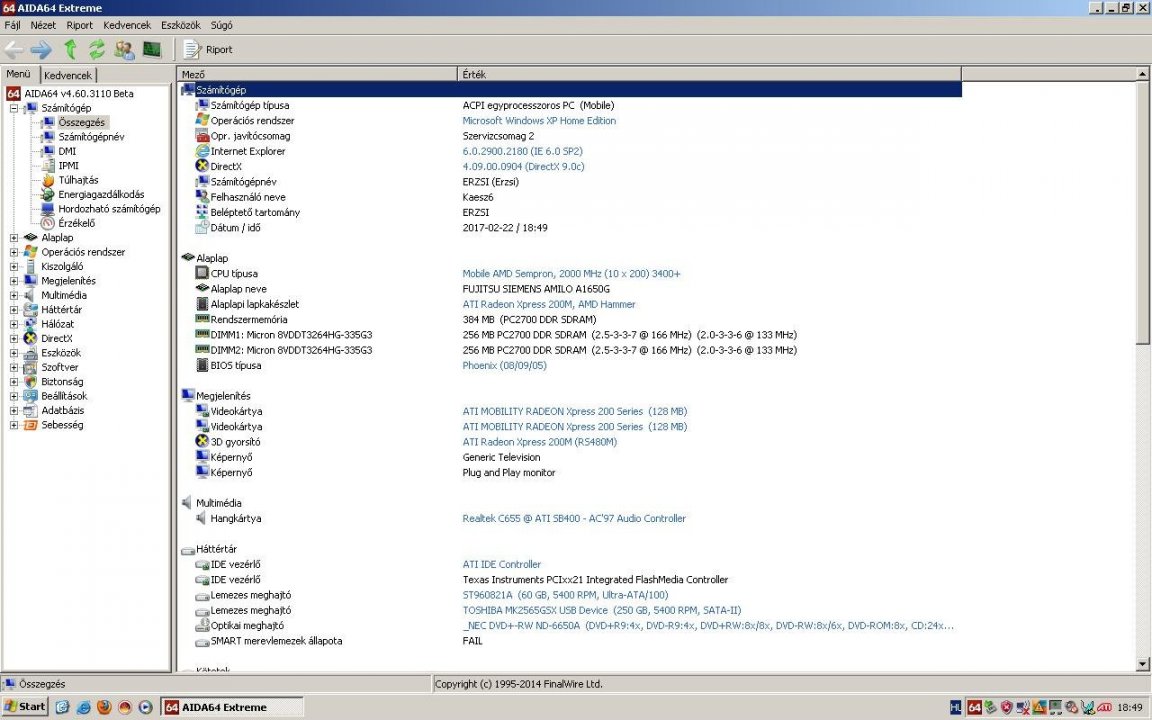Click the scroll up arrow of list
The image size is (1152, 720).
(x=1142, y=73)
